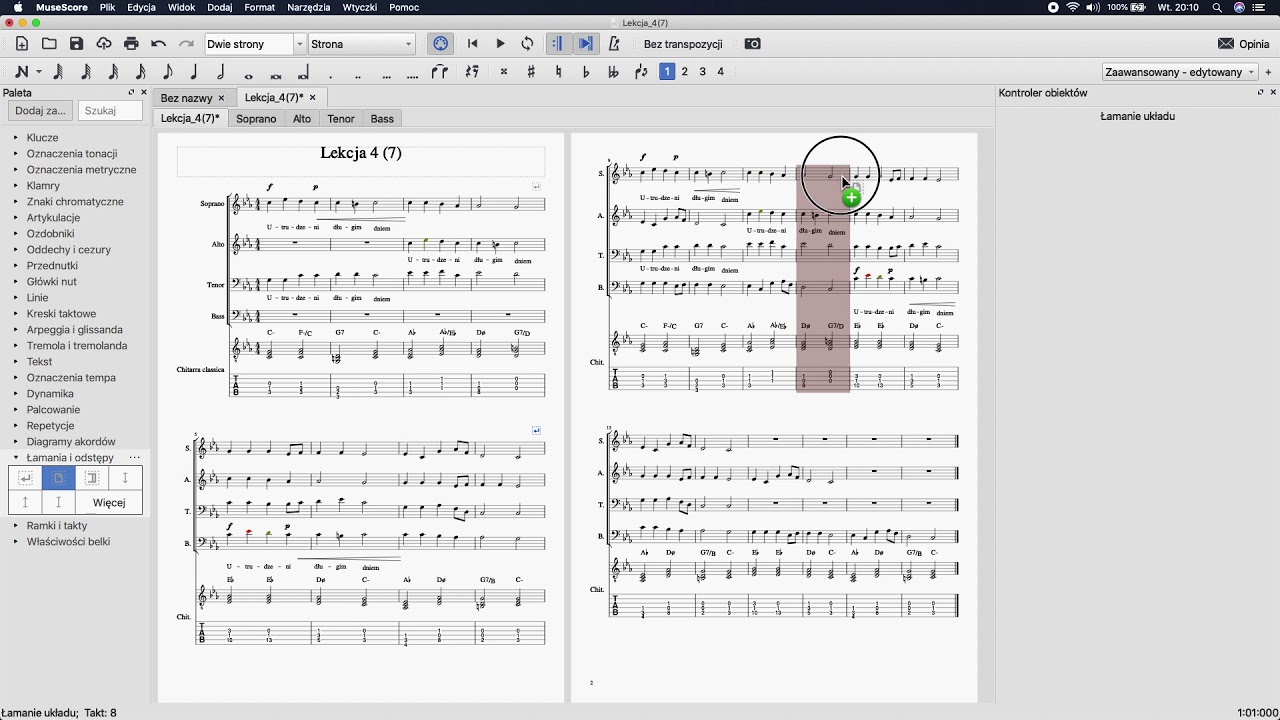Open the Wtyczki menu
1280x720 pixels.
(360, 7)
